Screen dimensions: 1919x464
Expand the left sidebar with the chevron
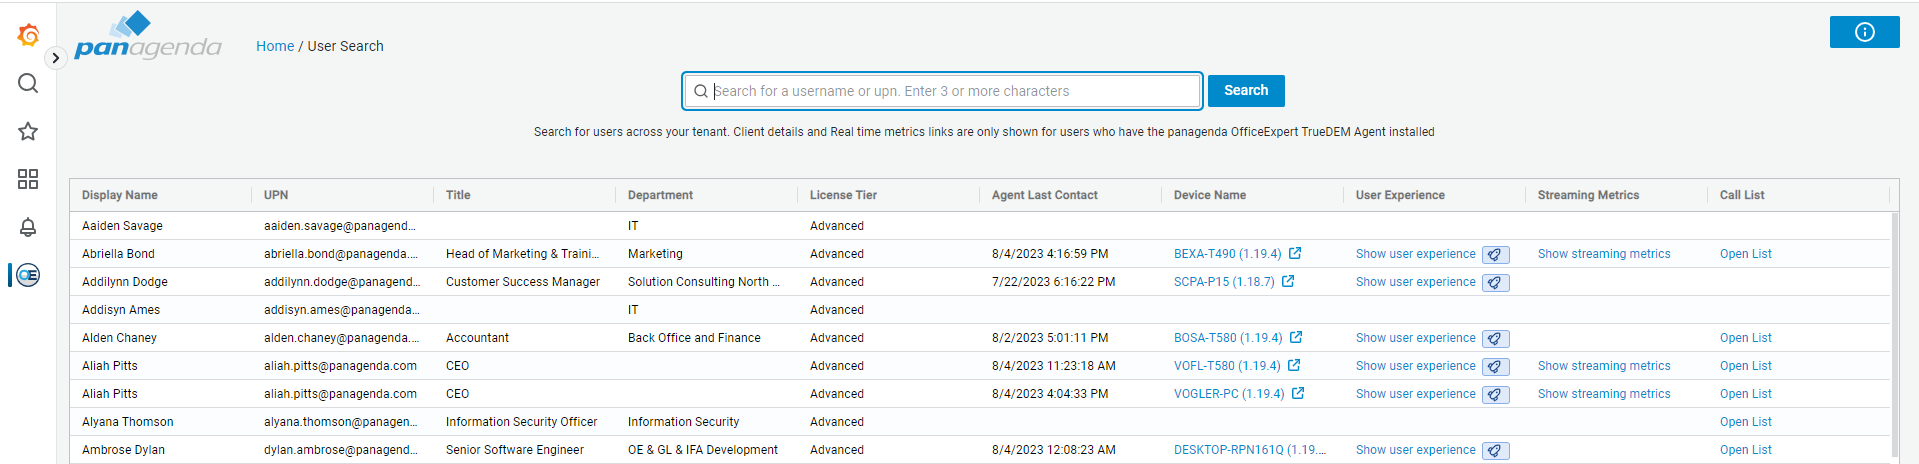[56, 58]
